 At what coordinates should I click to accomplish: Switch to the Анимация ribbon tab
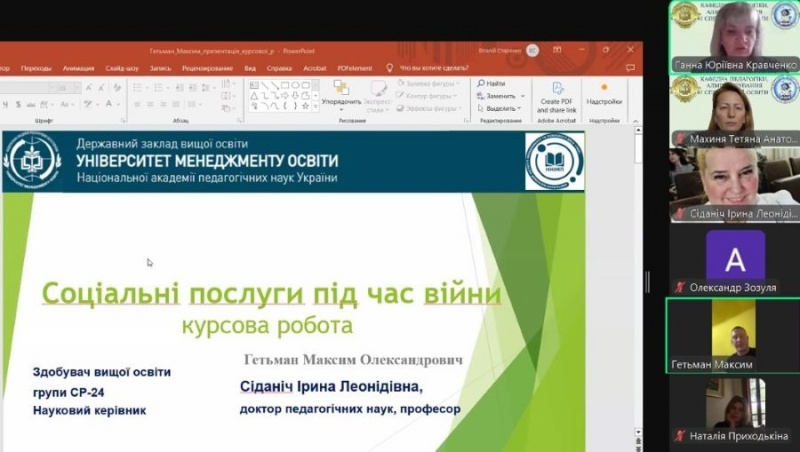[x=78, y=68]
